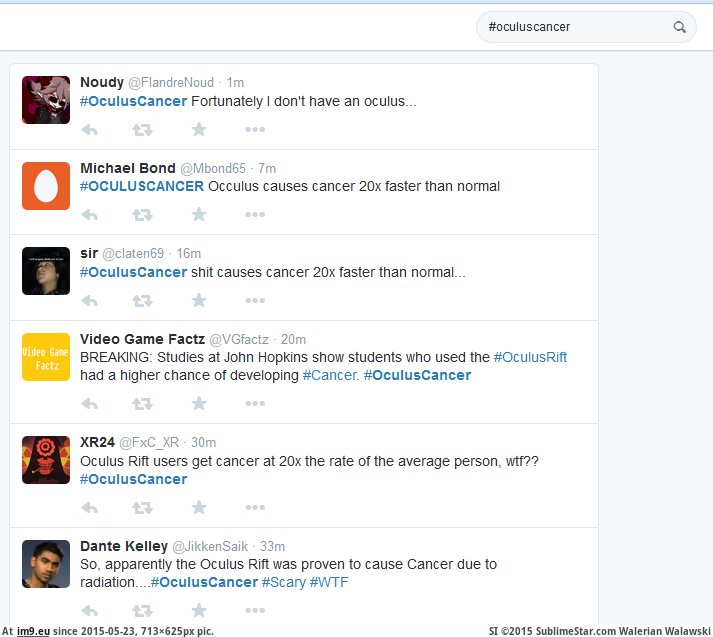Favorite Dante Kelley's tweet
This screenshot has width=713, height=637.
point(199,610)
